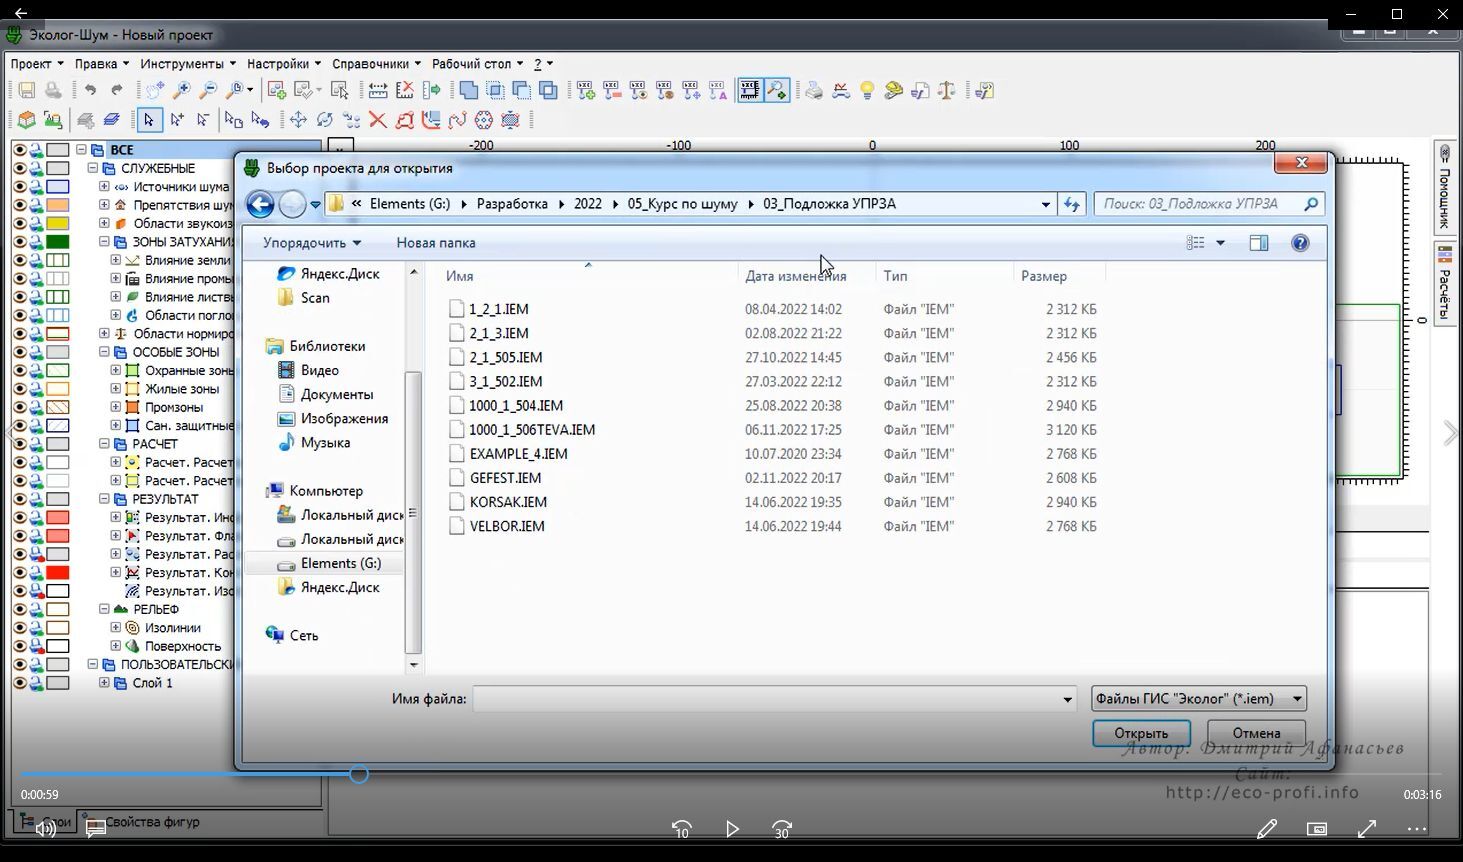Click the video playback progress slider handle
1463x862 pixels.
(359, 774)
